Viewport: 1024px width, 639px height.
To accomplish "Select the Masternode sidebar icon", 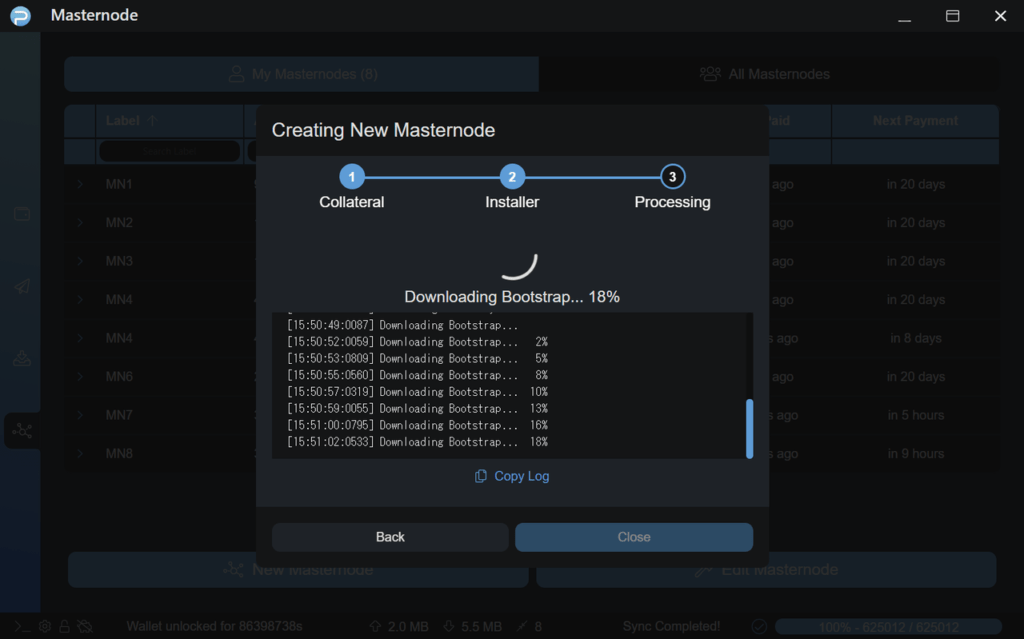I will [22, 431].
